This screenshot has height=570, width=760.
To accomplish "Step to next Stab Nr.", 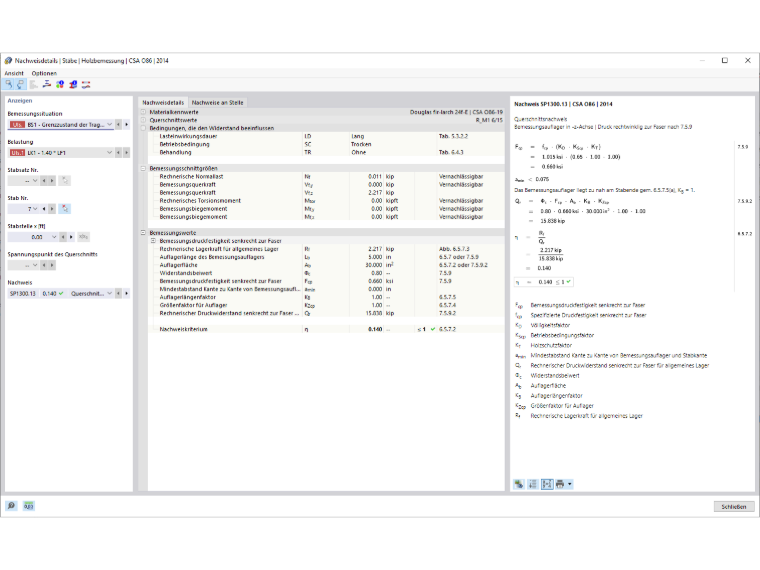I will click(52, 209).
